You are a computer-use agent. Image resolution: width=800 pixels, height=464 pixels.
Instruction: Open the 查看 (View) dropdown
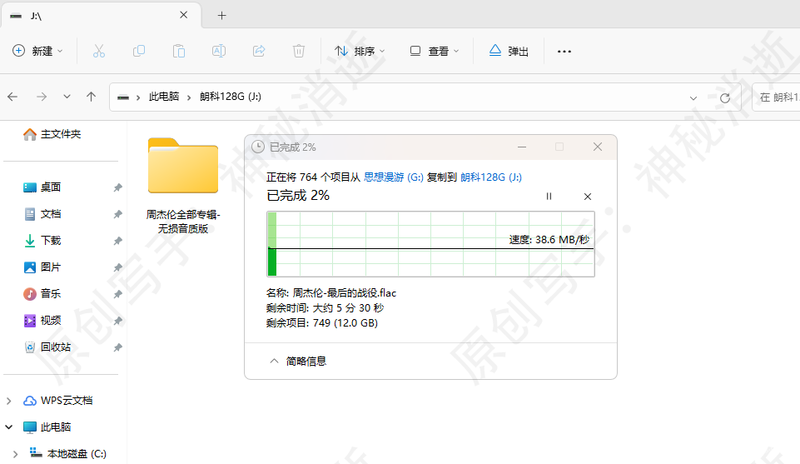pos(434,51)
